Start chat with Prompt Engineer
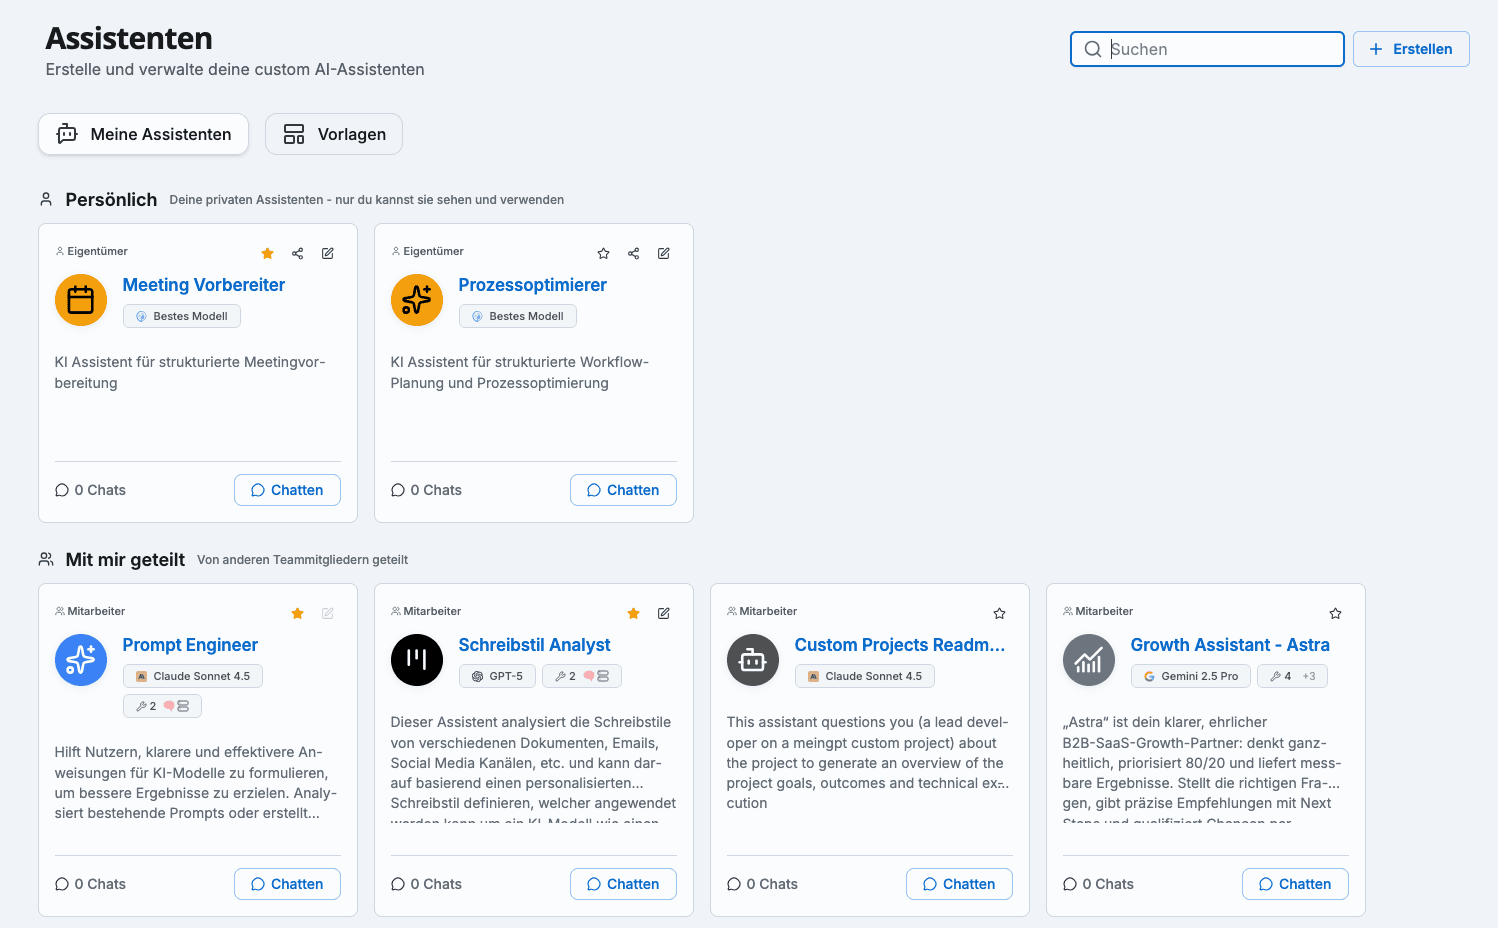The image size is (1498, 928). (287, 884)
